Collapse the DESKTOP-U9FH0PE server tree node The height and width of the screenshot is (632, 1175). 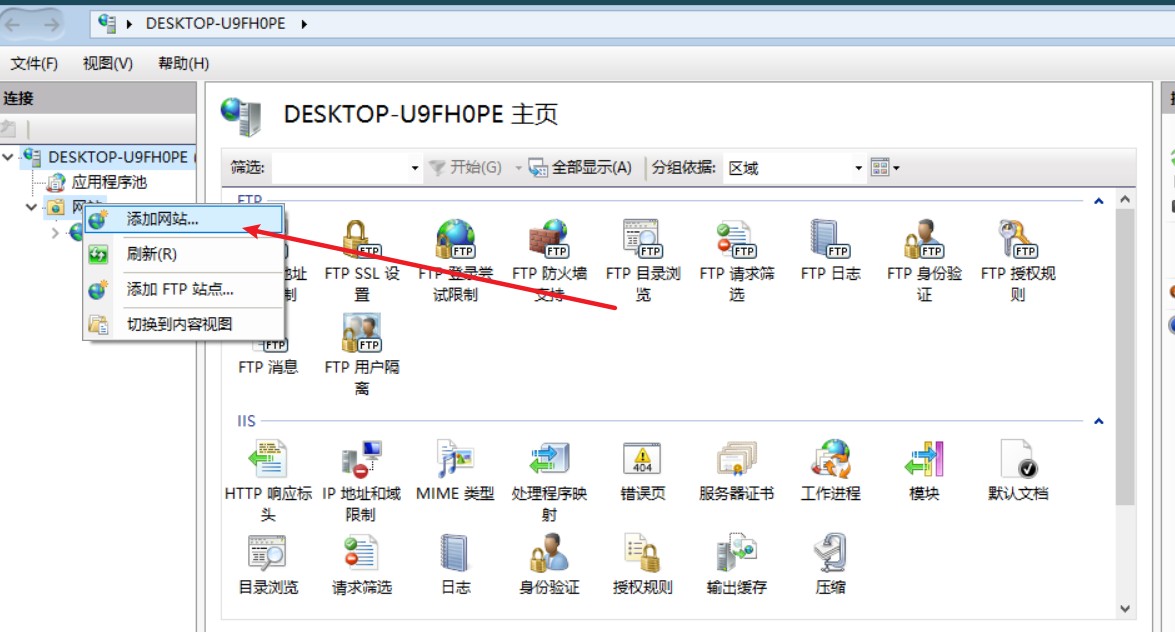pyautogui.click(x=8, y=157)
